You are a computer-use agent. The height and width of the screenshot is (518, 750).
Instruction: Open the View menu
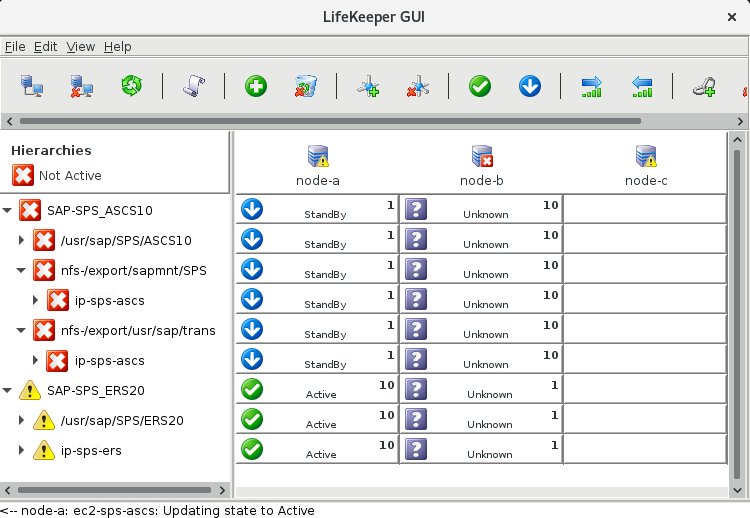[x=80, y=47]
